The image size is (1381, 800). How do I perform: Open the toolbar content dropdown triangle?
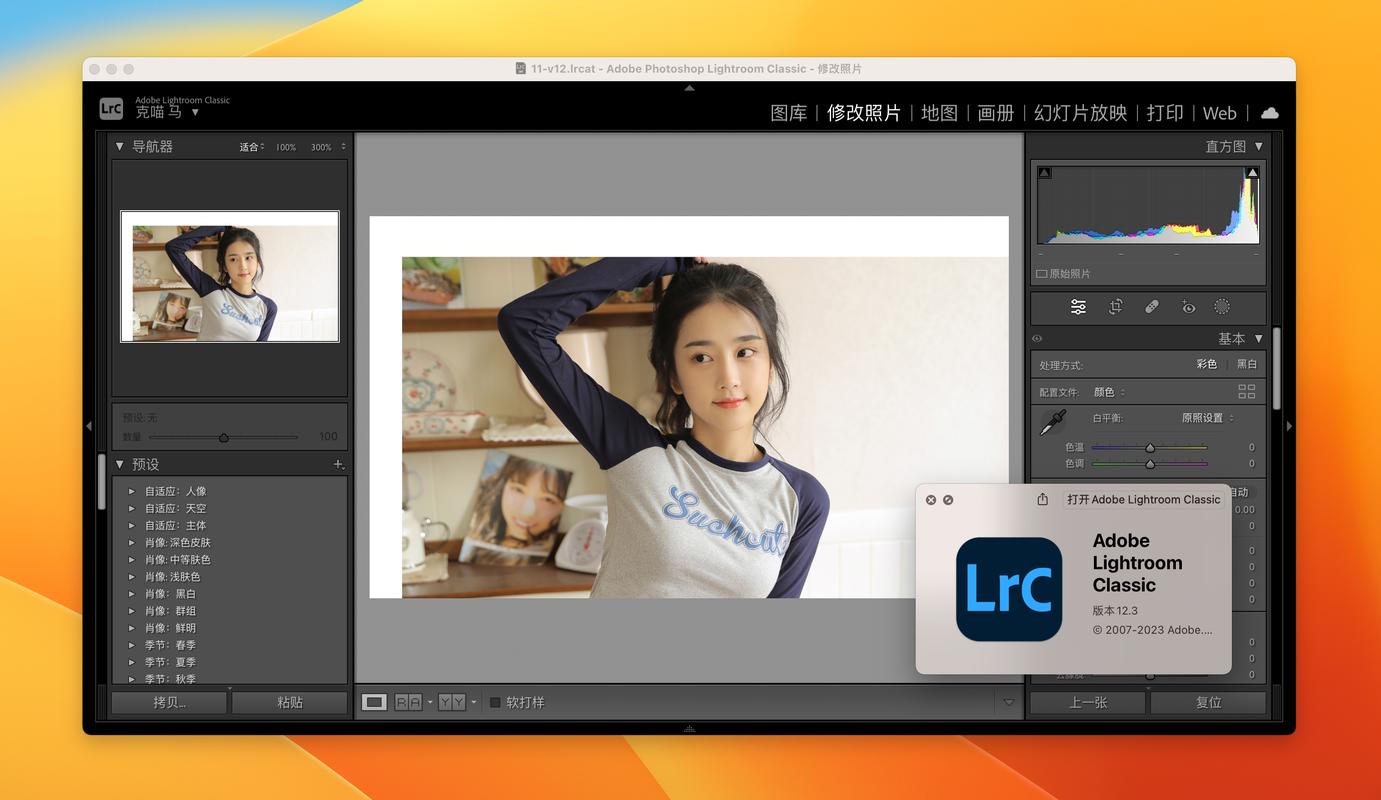[1008, 702]
